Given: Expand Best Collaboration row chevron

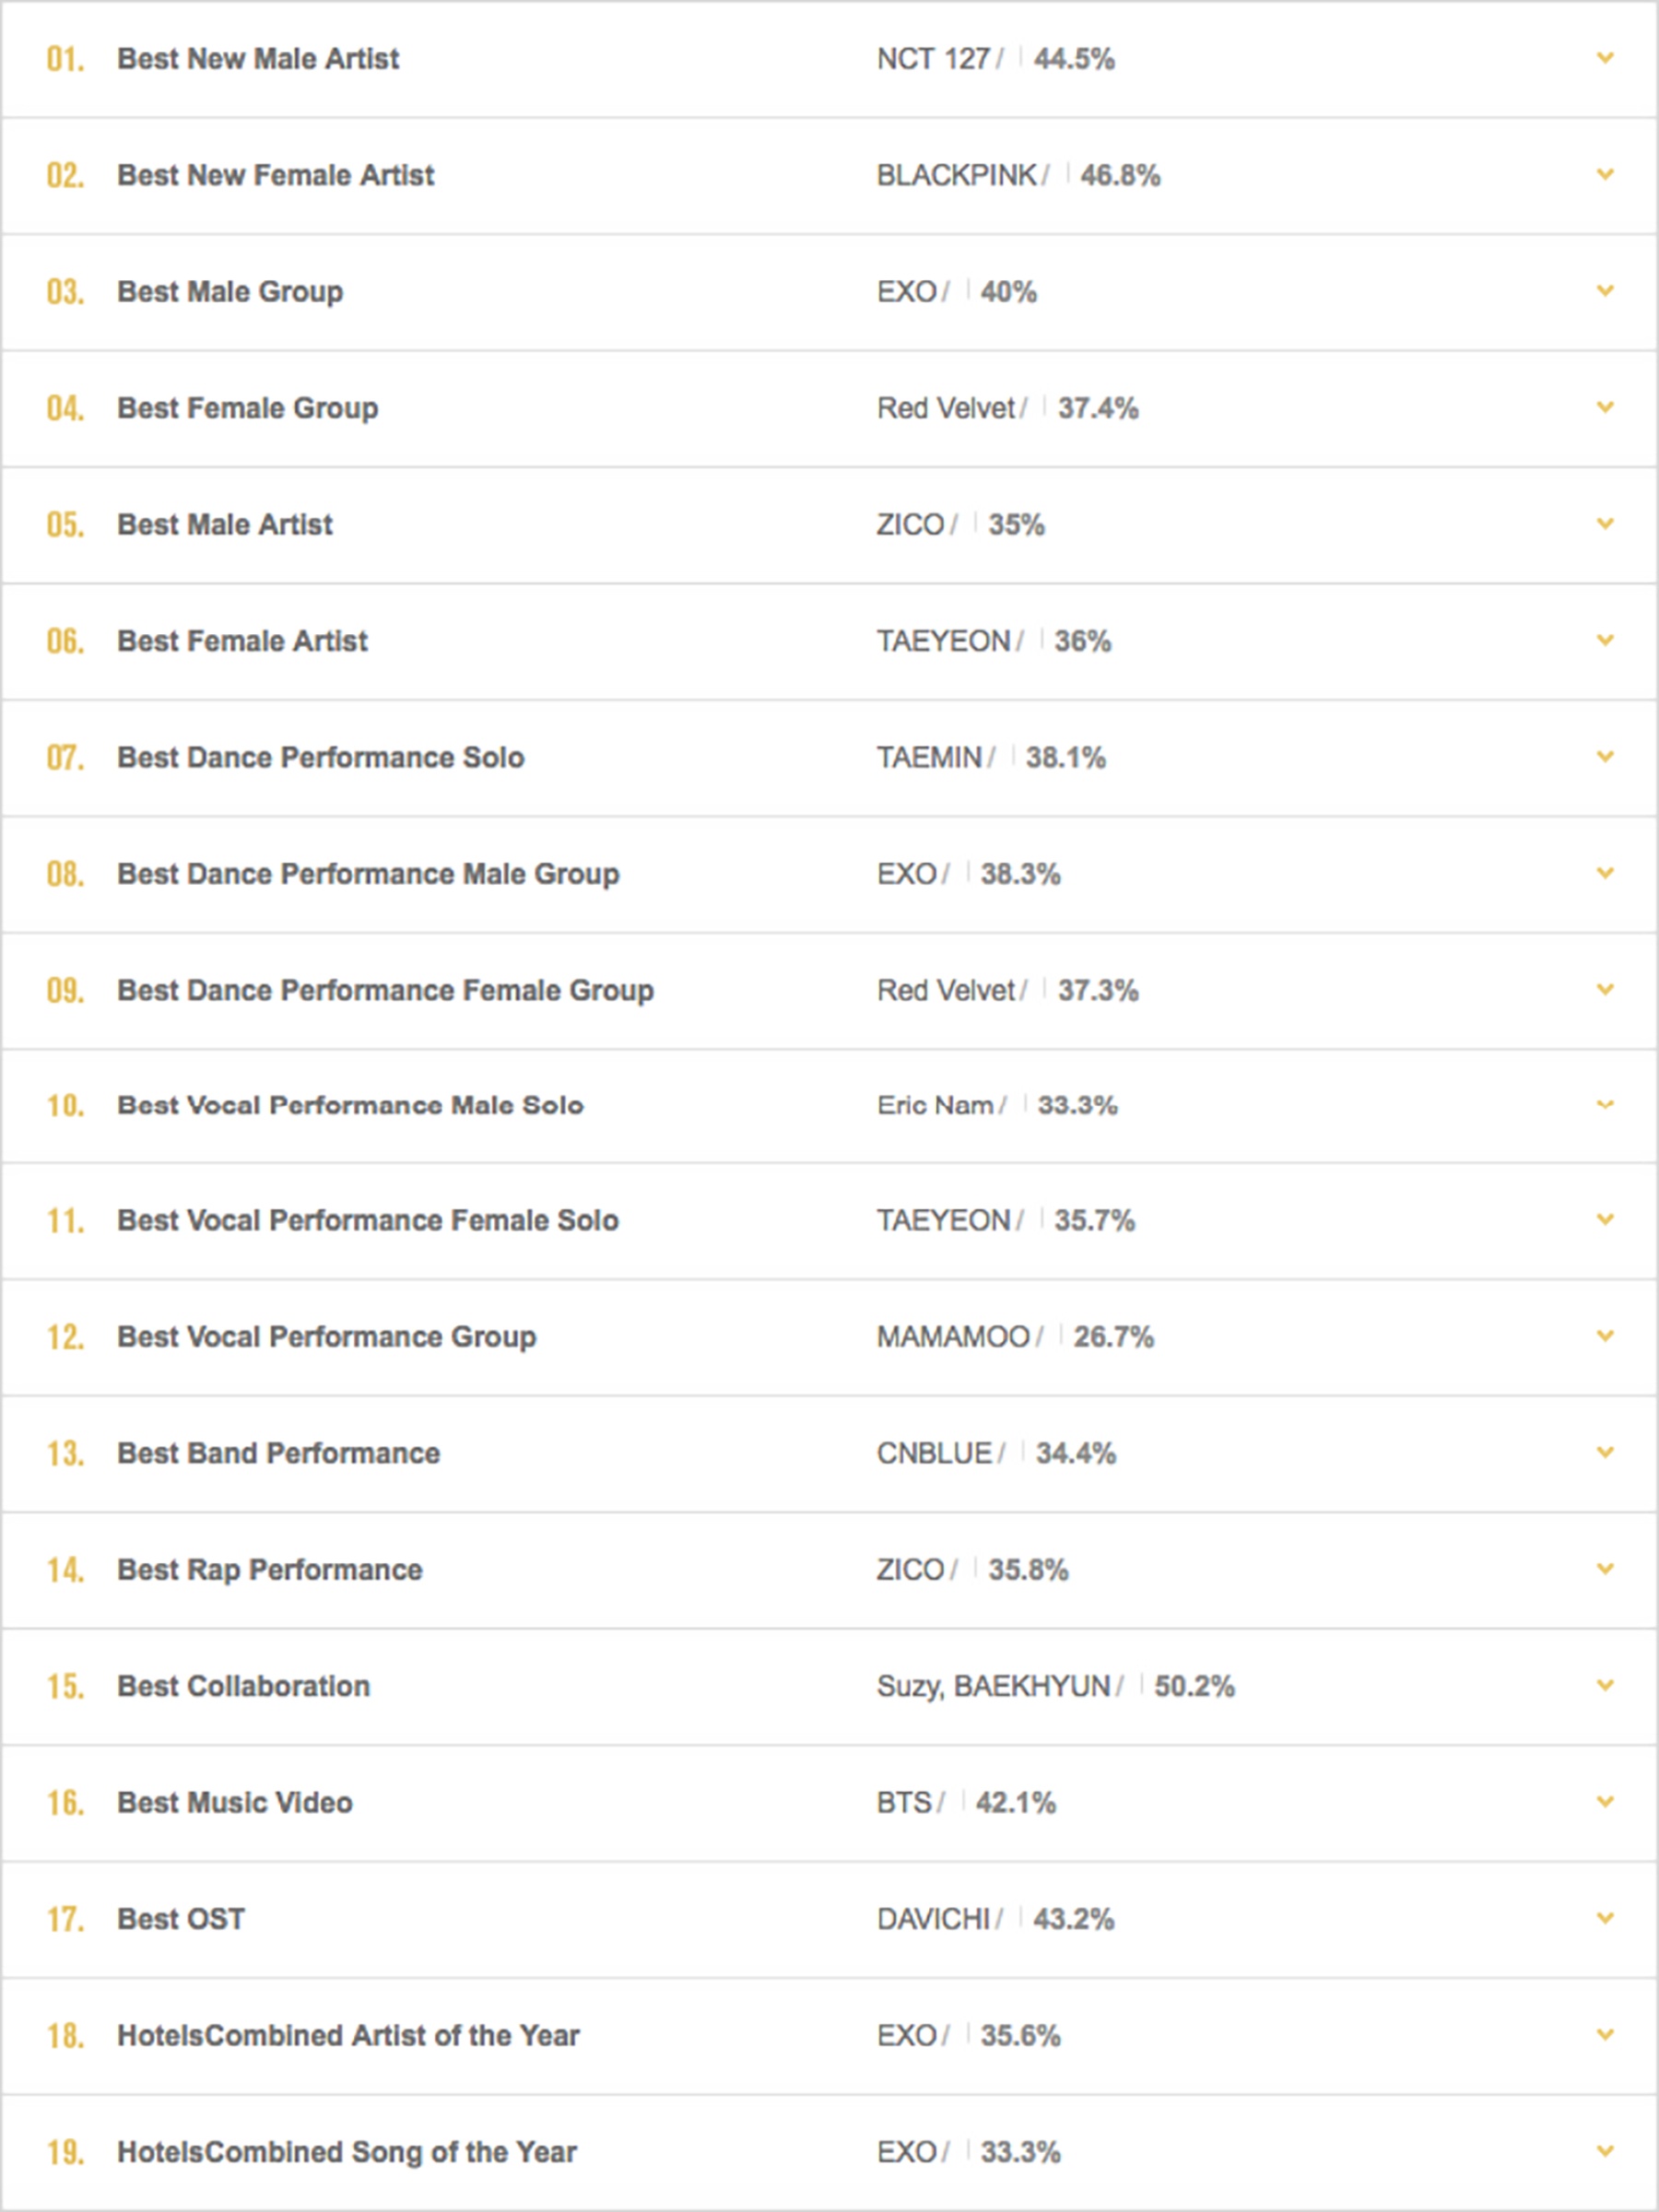Looking at the screenshot, I should (1605, 1686).
